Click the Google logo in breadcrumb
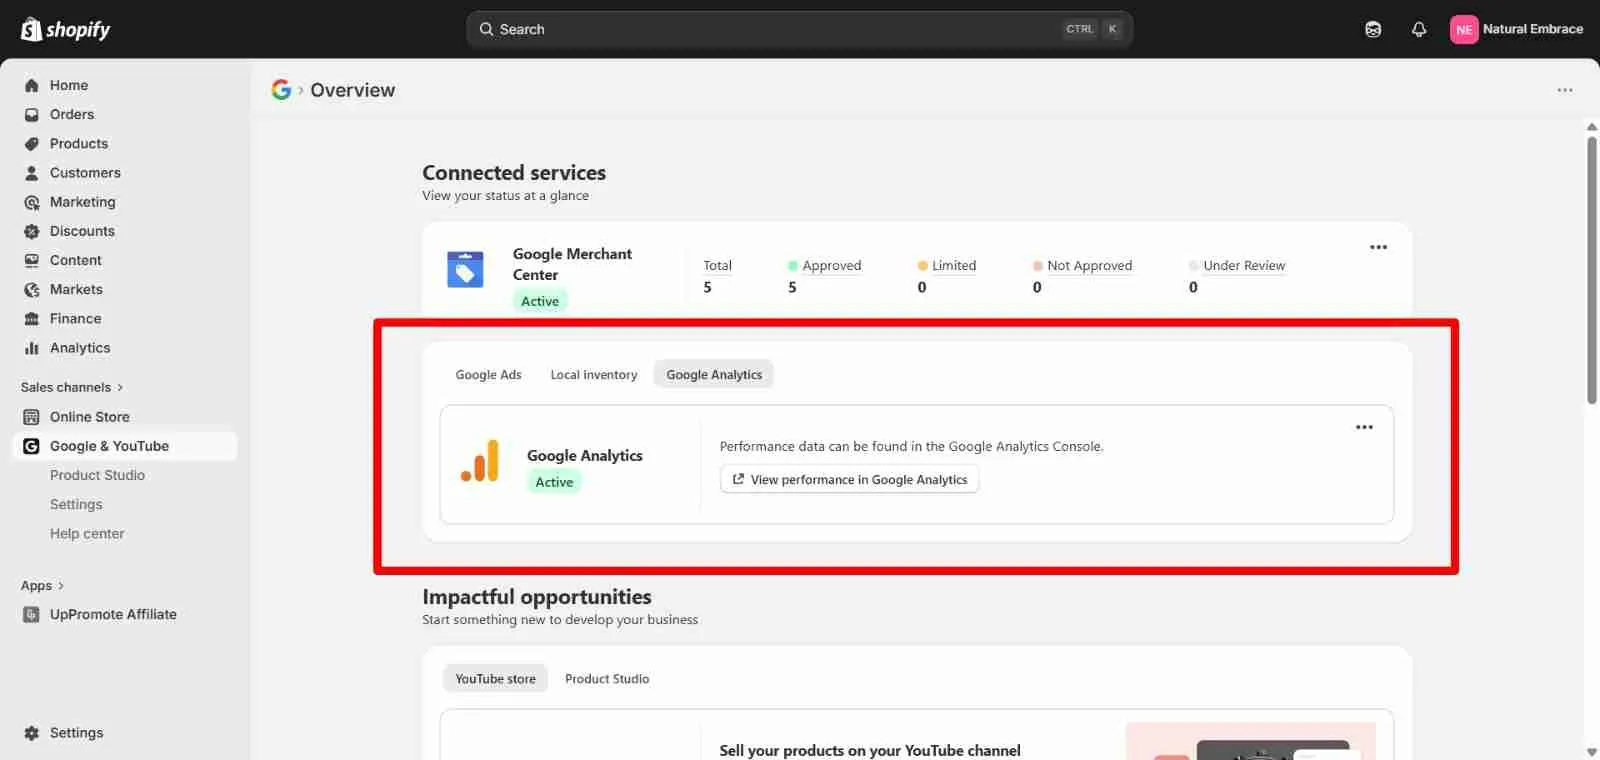 (x=281, y=90)
